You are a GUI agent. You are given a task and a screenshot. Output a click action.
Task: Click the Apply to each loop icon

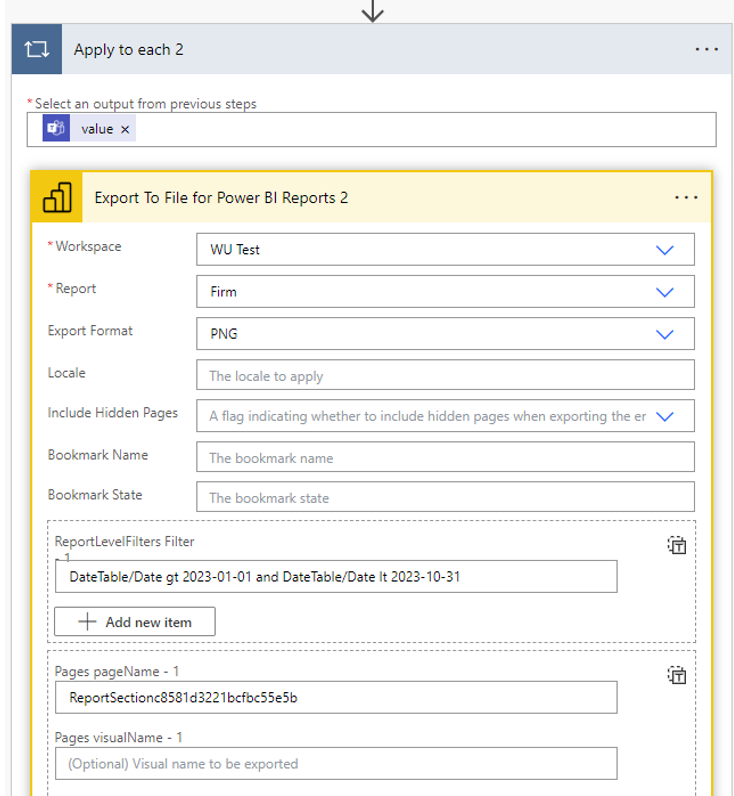37,50
